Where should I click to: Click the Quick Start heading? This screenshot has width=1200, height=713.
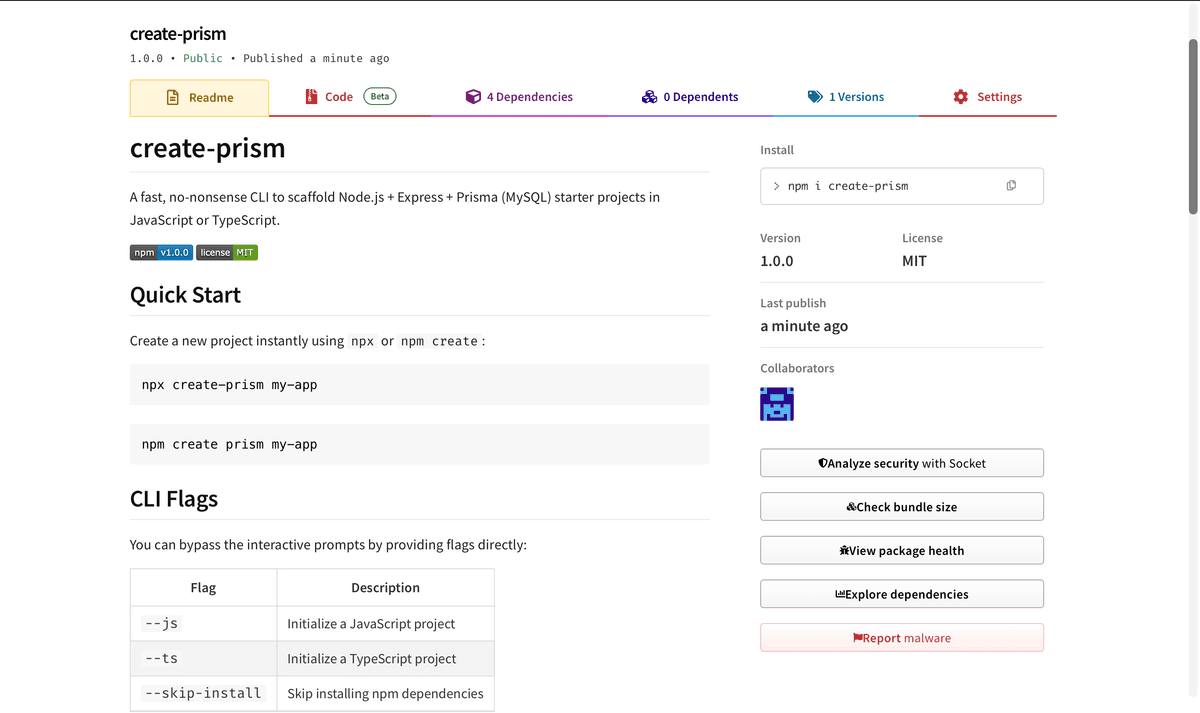pos(185,295)
